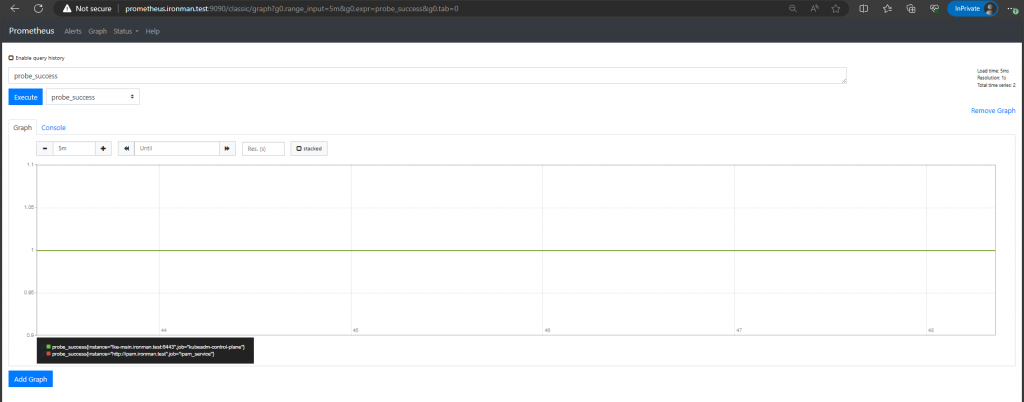This screenshot has height=402, width=1024.
Task: Enable query history checkbox
Action: click(11, 57)
